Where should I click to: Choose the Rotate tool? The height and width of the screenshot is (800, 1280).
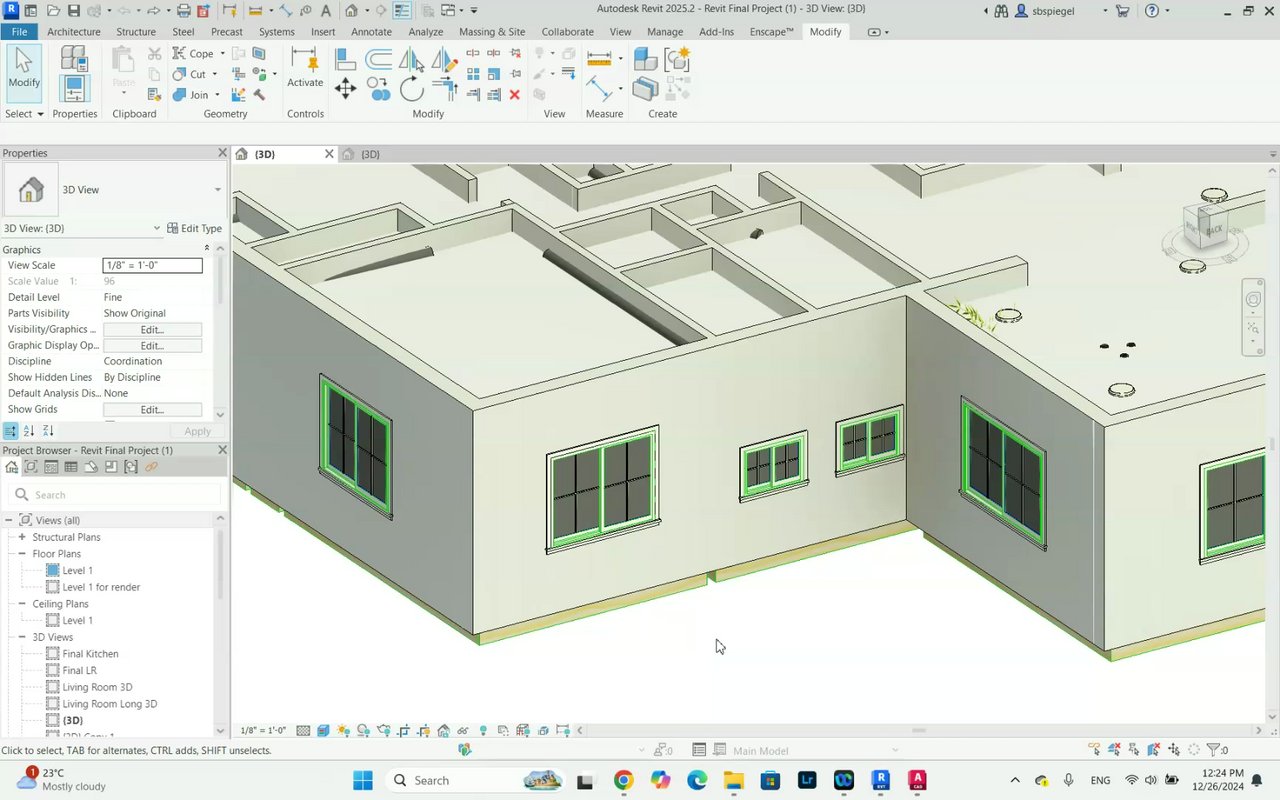[412, 89]
